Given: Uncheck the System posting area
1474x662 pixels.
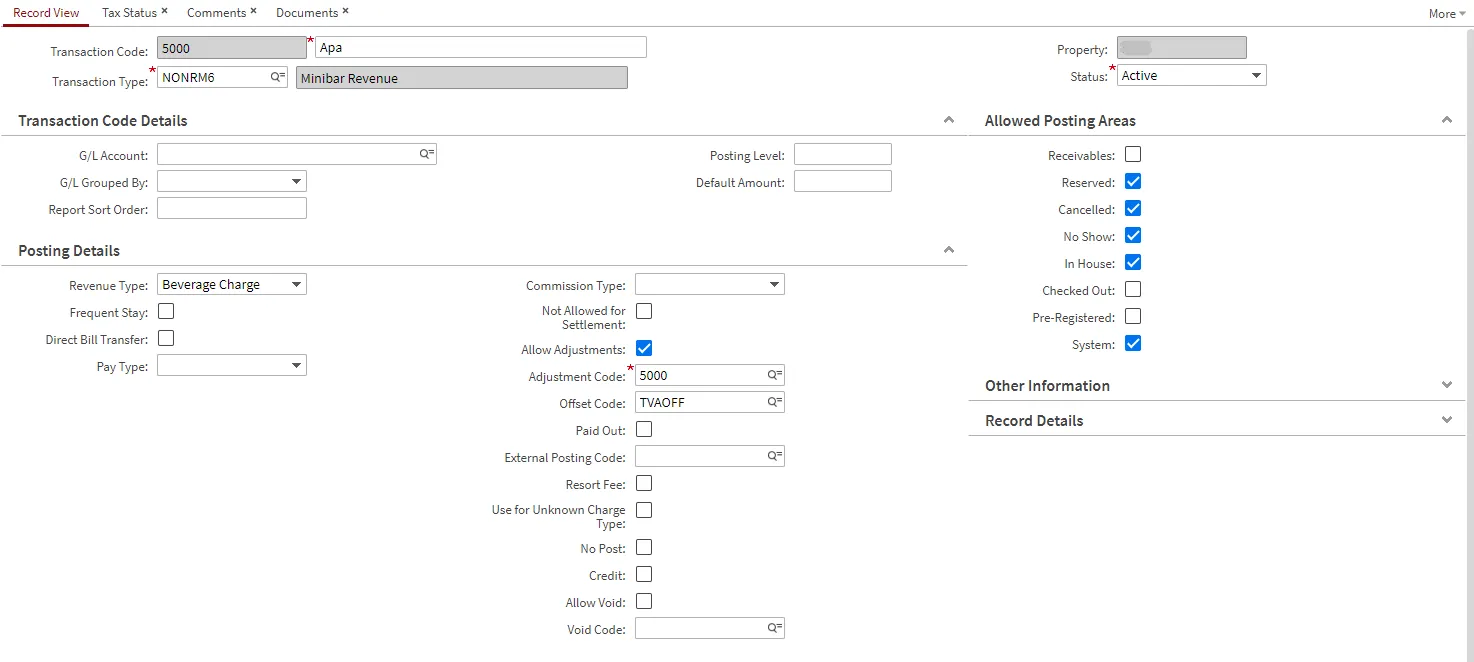Looking at the screenshot, I should 1133,343.
